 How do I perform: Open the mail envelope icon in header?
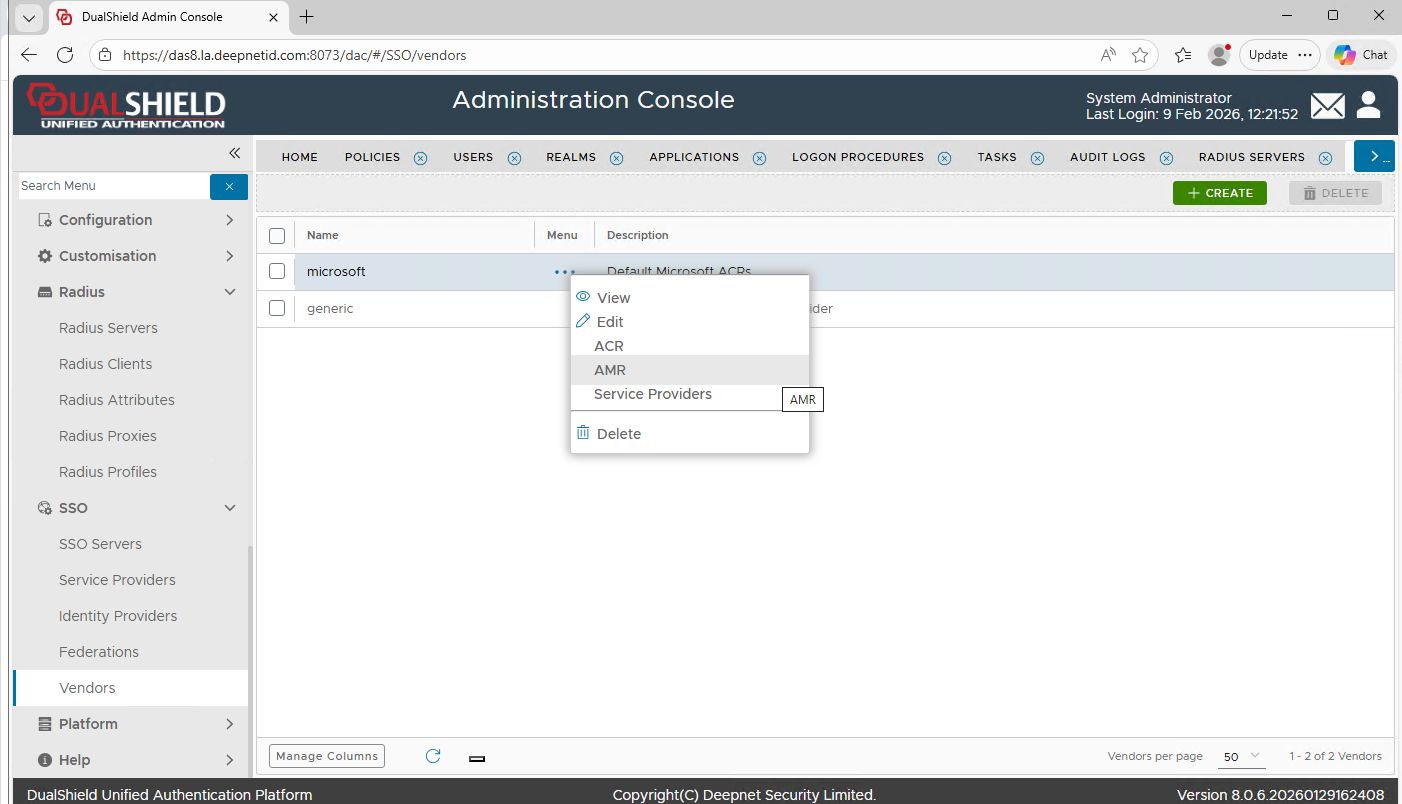(x=1327, y=105)
